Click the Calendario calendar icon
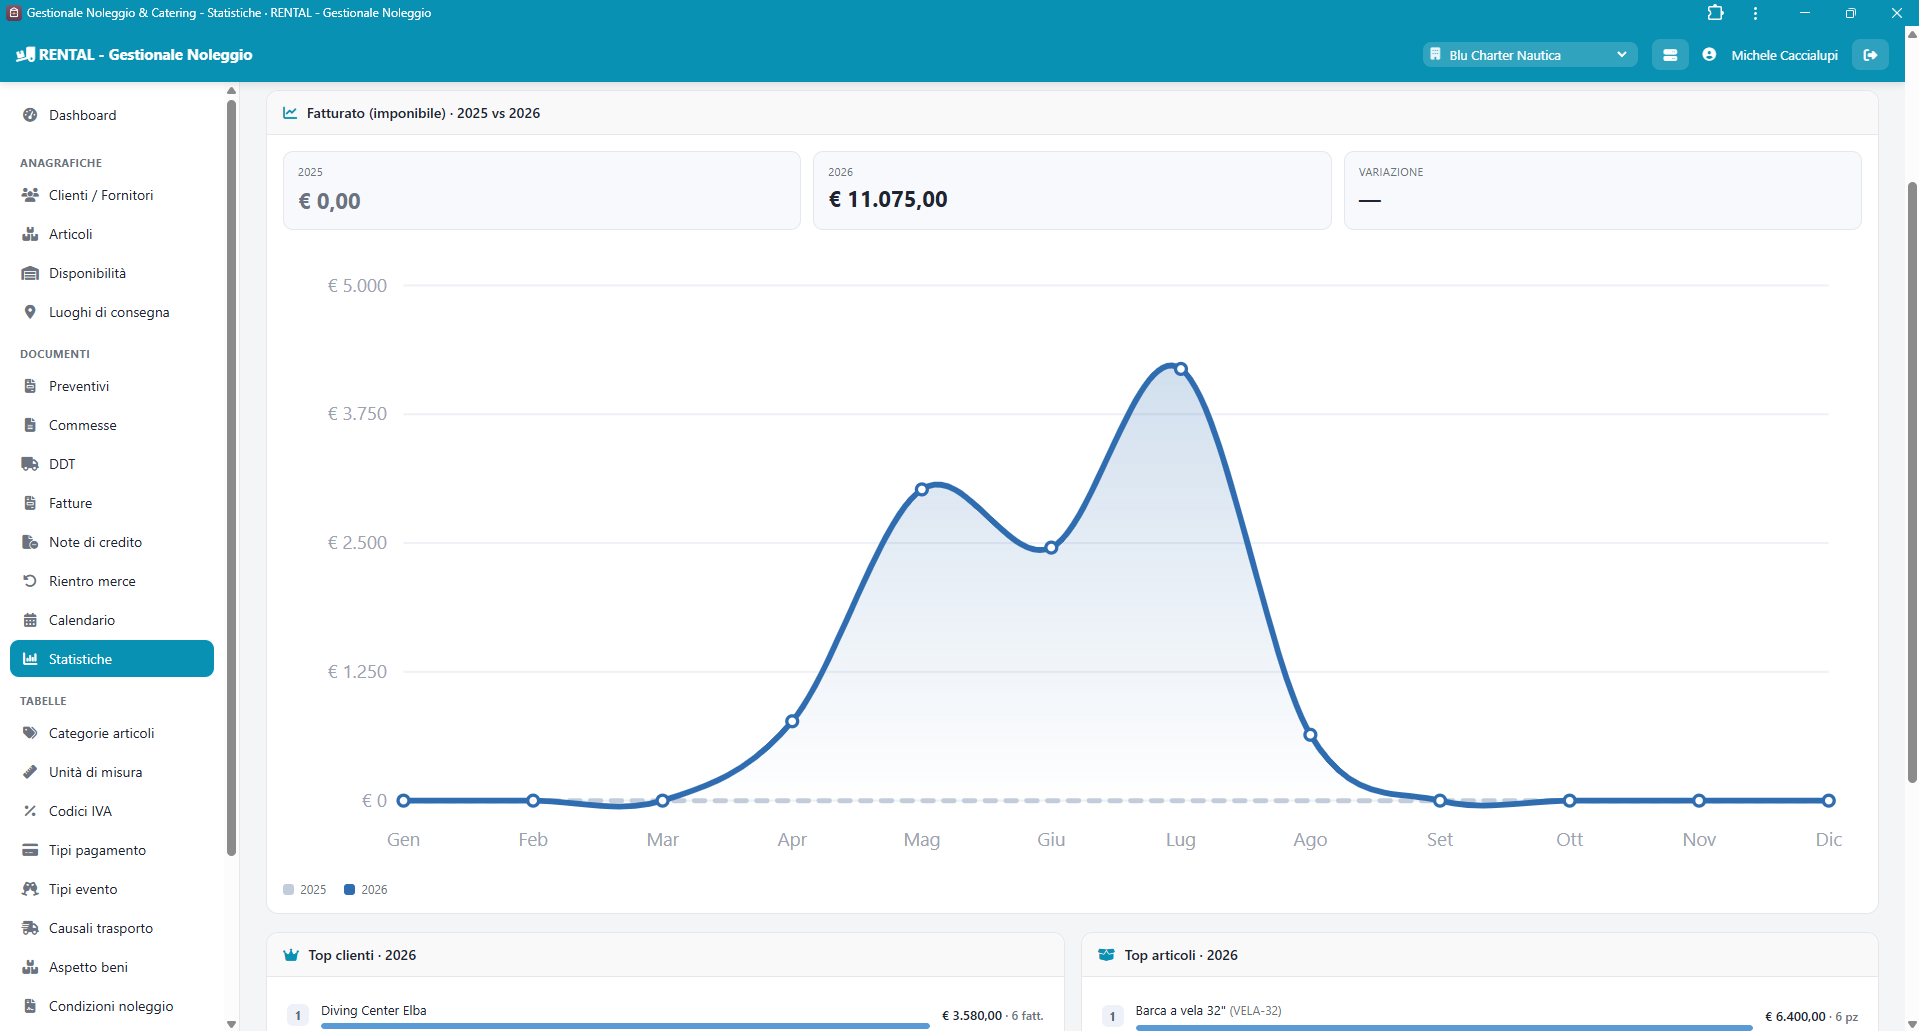The image size is (1919, 1031). 30,620
